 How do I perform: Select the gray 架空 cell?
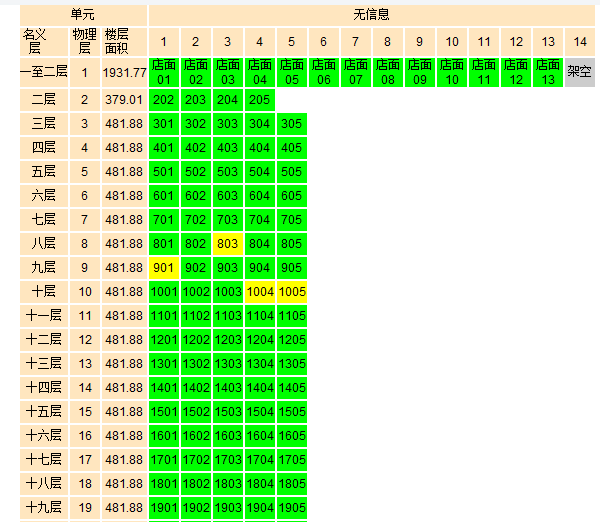pos(580,72)
